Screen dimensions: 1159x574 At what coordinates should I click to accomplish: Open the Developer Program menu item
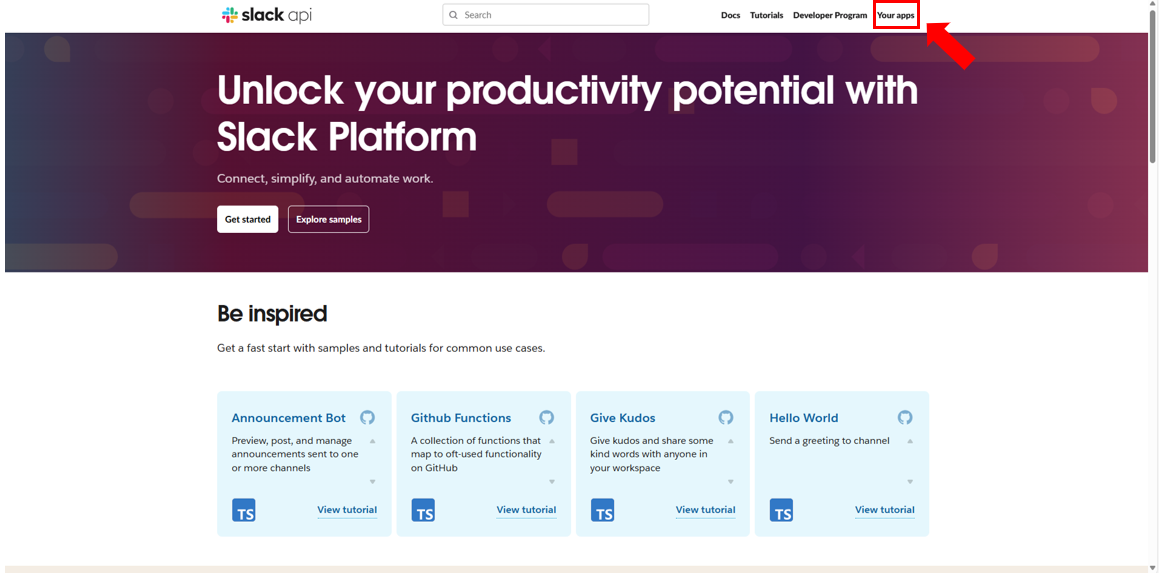coord(830,15)
